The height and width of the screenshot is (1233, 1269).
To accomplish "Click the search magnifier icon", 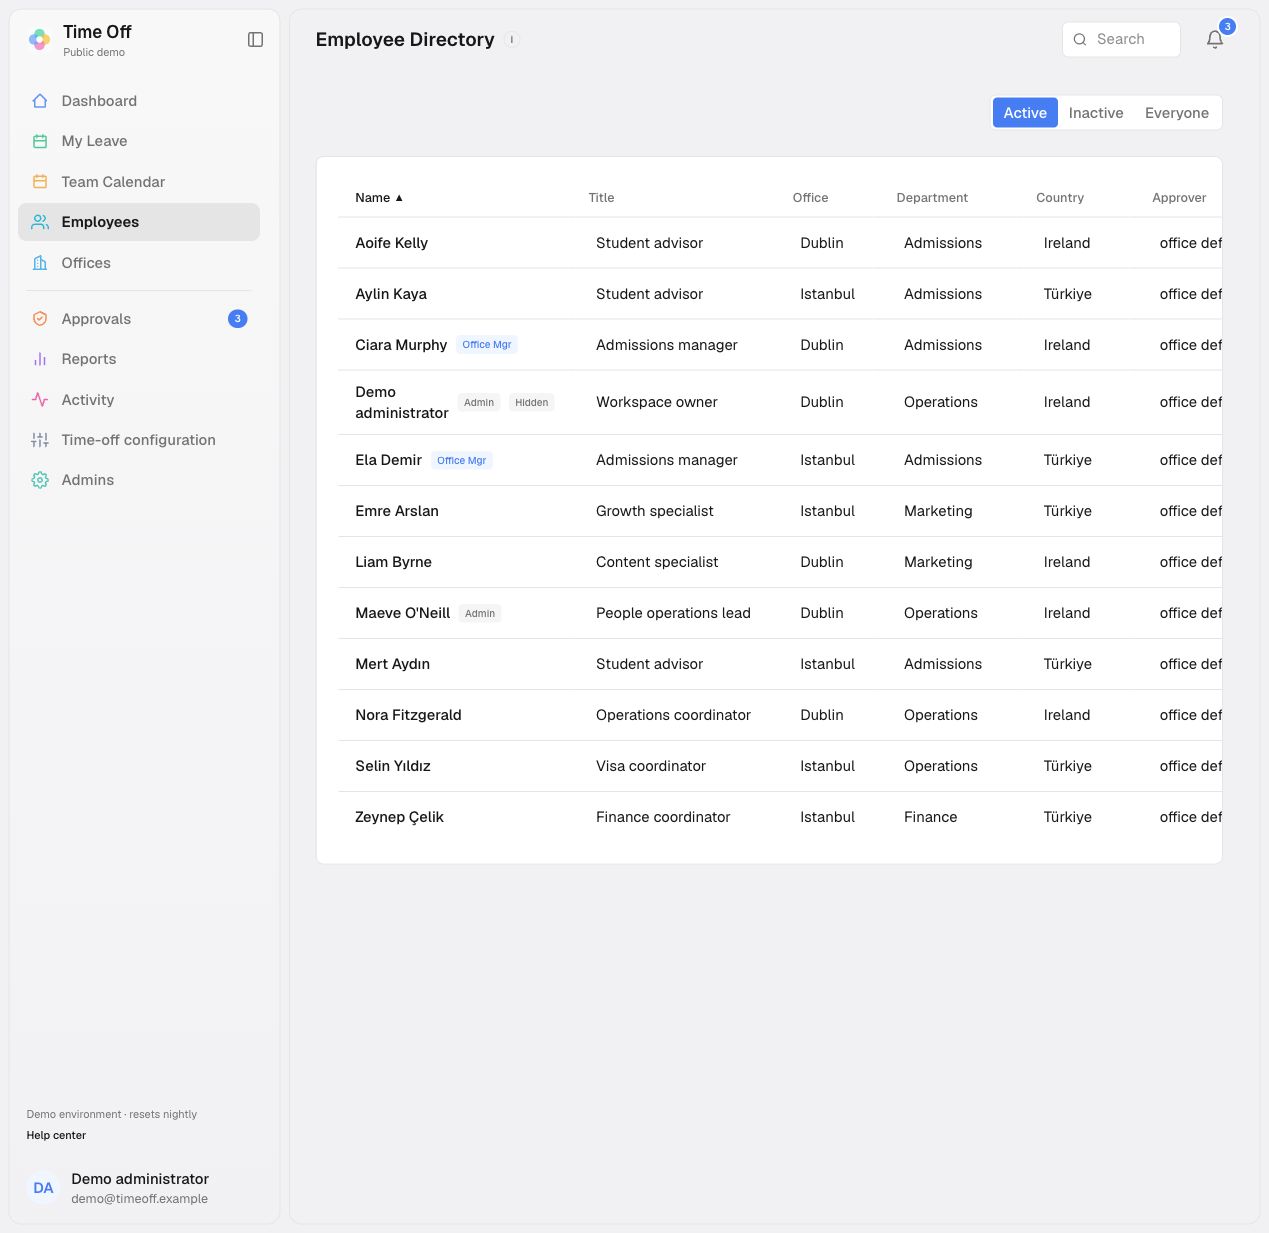I will point(1080,40).
